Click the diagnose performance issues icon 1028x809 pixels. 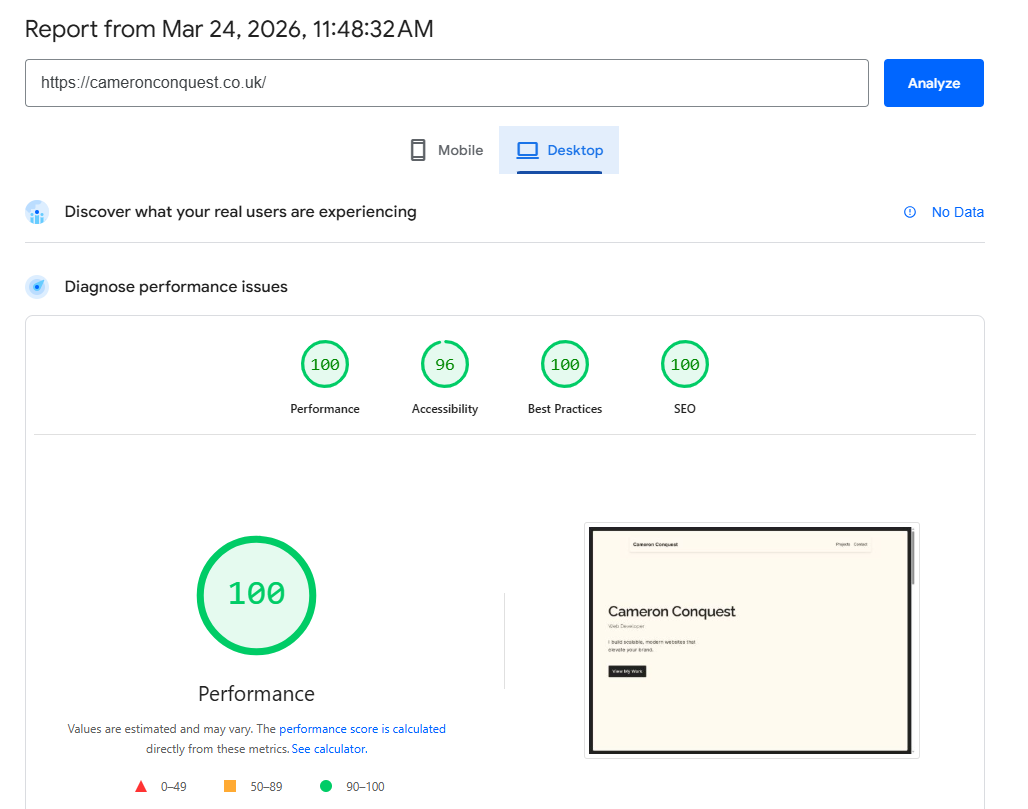pyautogui.click(x=37, y=287)
